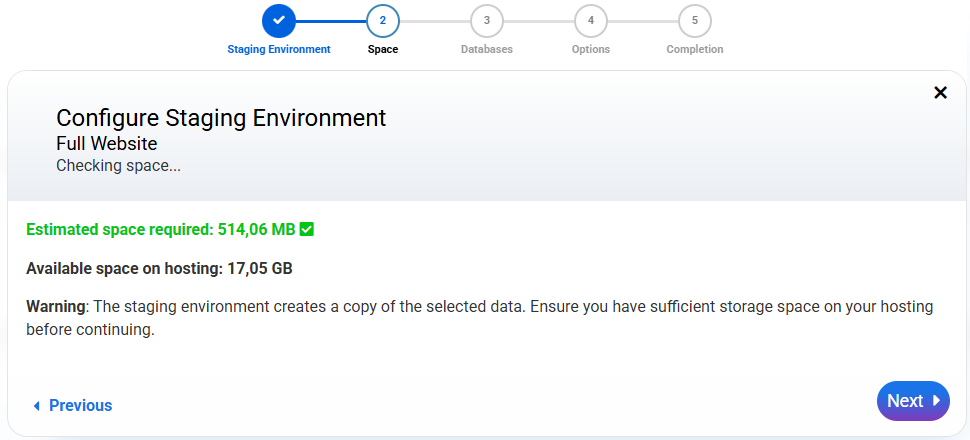Switch to the Databases step label
This screenshot has width=970, height=440.
487,49
